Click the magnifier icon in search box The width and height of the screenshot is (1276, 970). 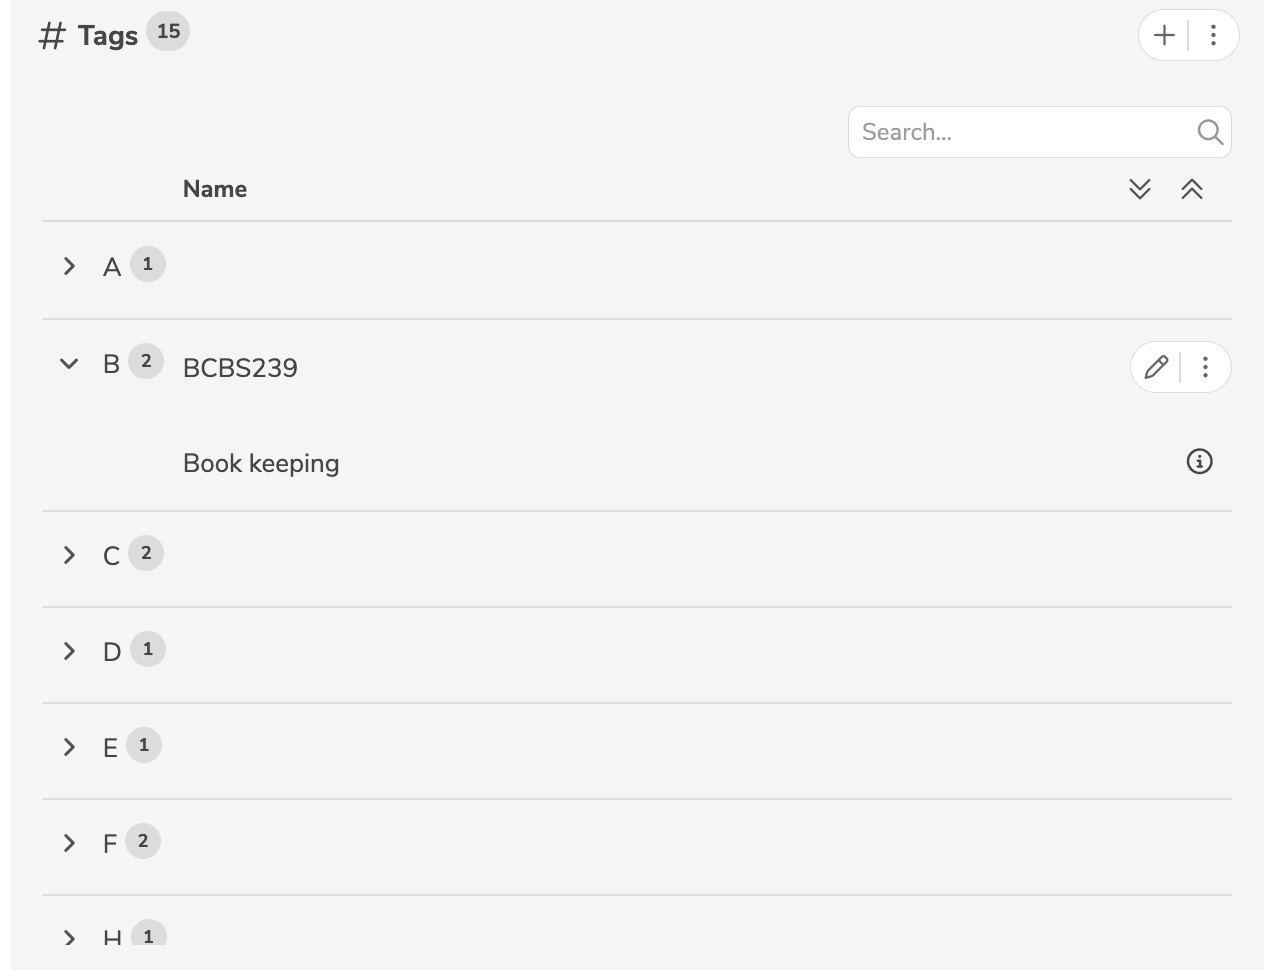[x=1209, y=132]
